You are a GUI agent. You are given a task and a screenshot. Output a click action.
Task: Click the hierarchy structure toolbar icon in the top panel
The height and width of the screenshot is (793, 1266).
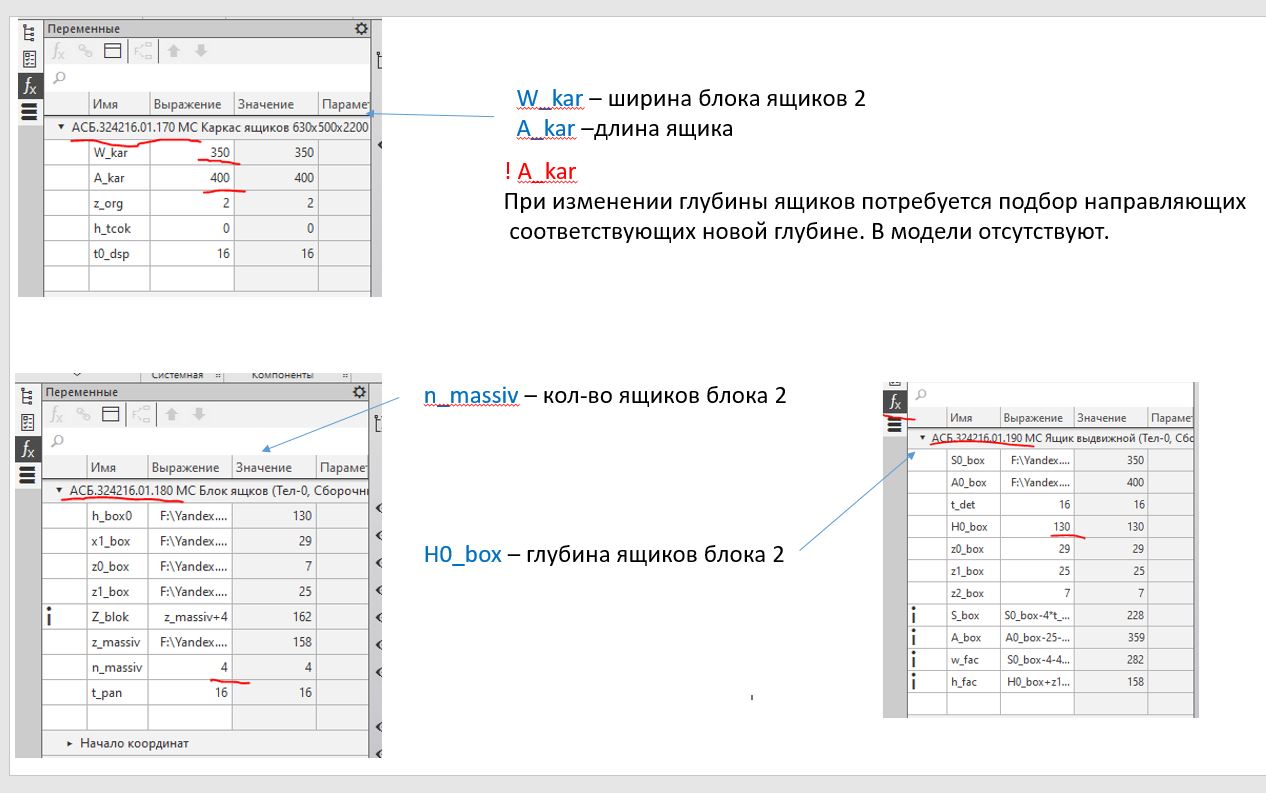click(x=142, y=51)
